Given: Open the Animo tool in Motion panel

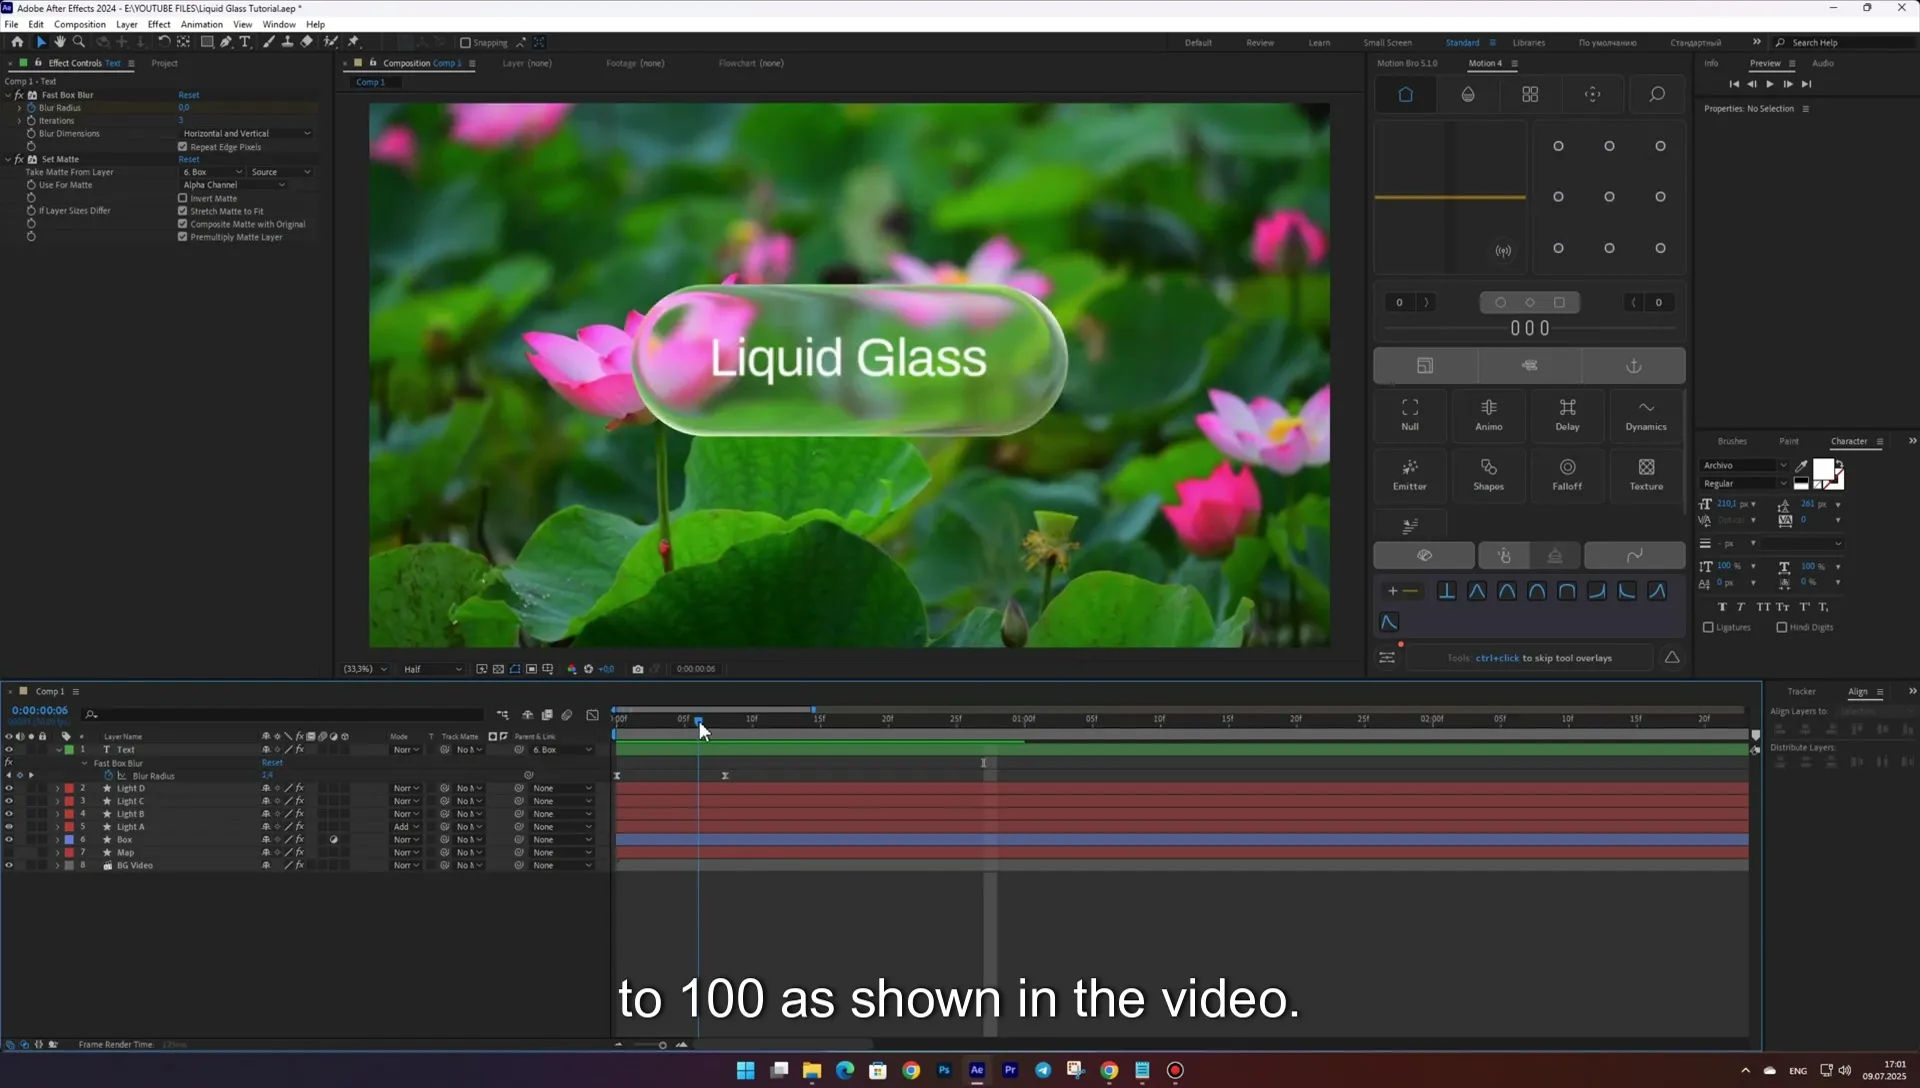Looking at the screenshot, I should 1488,414.
